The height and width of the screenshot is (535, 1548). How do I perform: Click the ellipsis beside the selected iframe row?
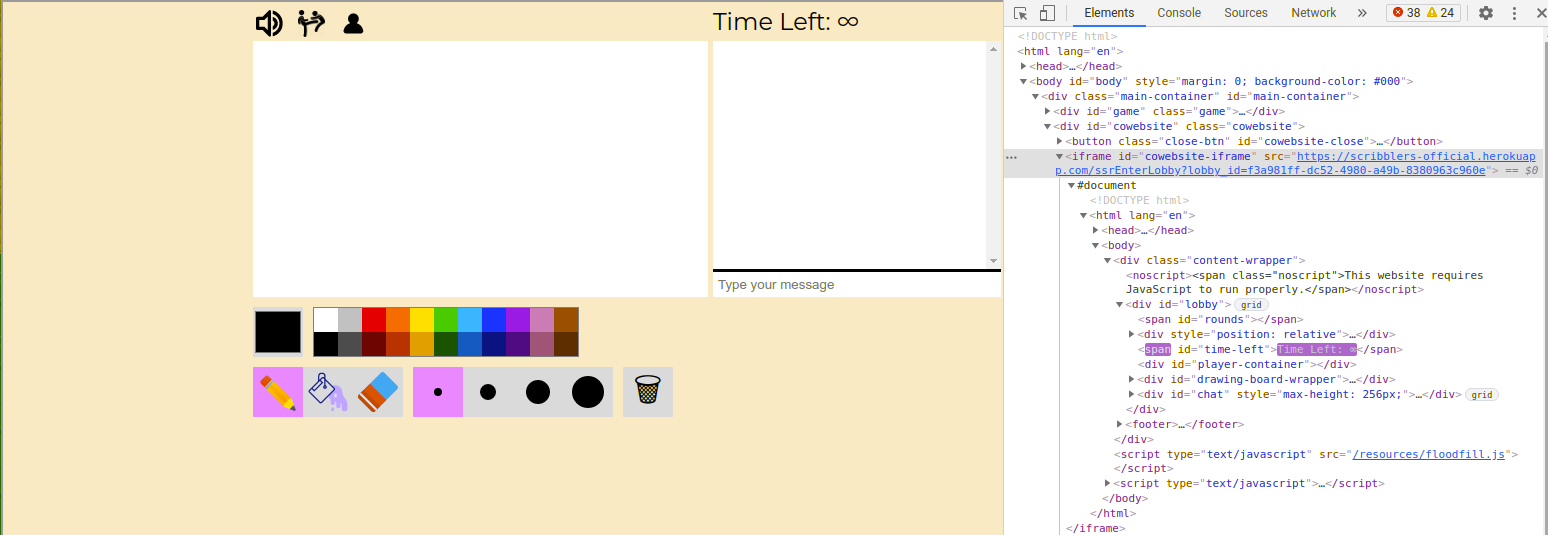pos(1012,157)
